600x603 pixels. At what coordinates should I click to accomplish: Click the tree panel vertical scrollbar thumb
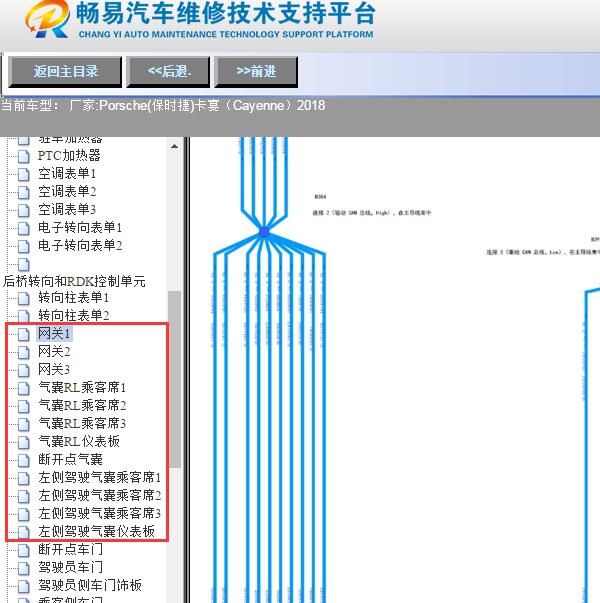[174, 379]
